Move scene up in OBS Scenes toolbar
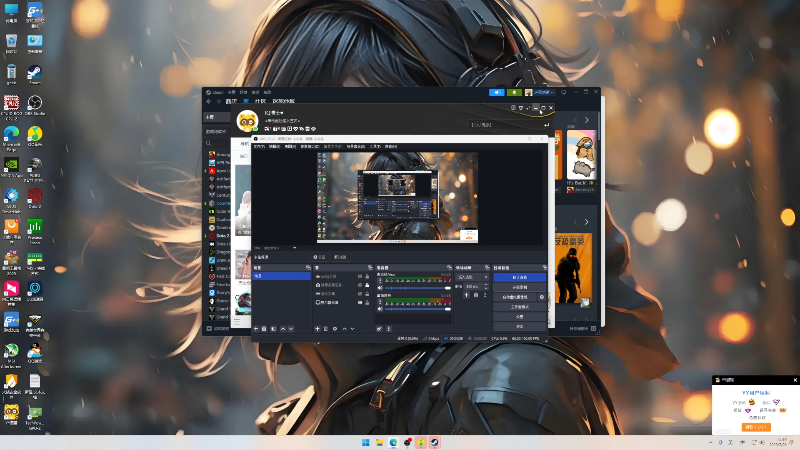This screenshot has height=450, width=800. pyautogui.click(x=283, y=329)
